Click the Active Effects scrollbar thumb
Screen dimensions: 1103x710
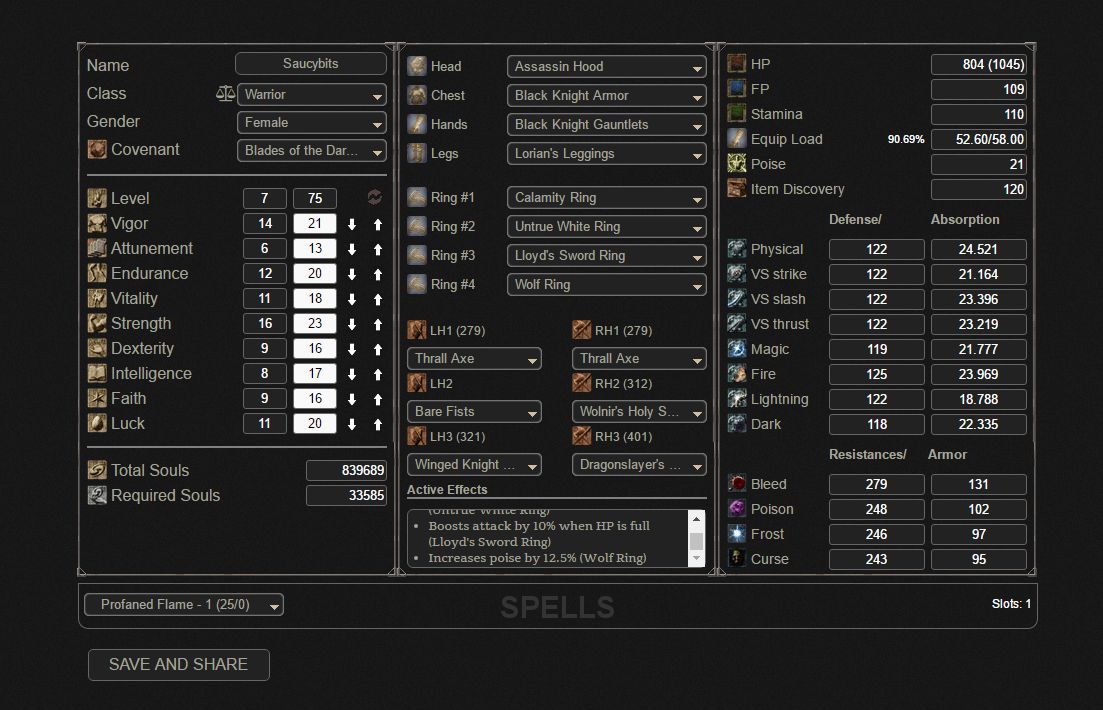pos(696,540)
